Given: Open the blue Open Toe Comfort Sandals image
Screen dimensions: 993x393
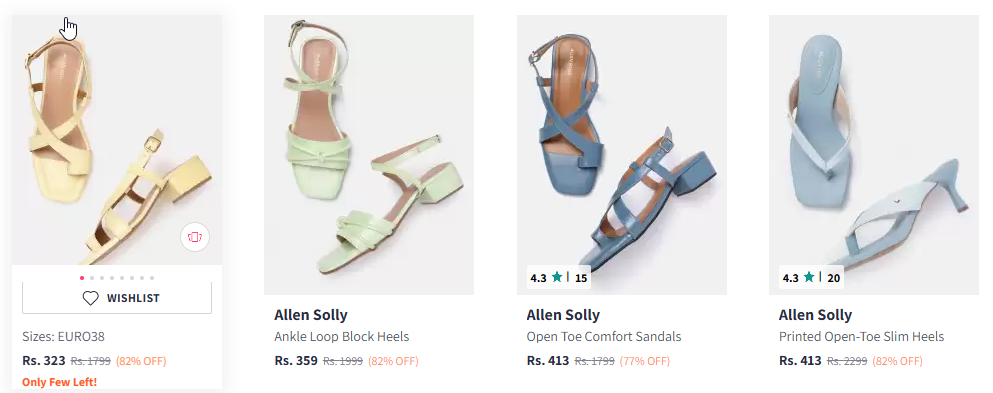Looking at the screenshot, I should click(622, 155).
